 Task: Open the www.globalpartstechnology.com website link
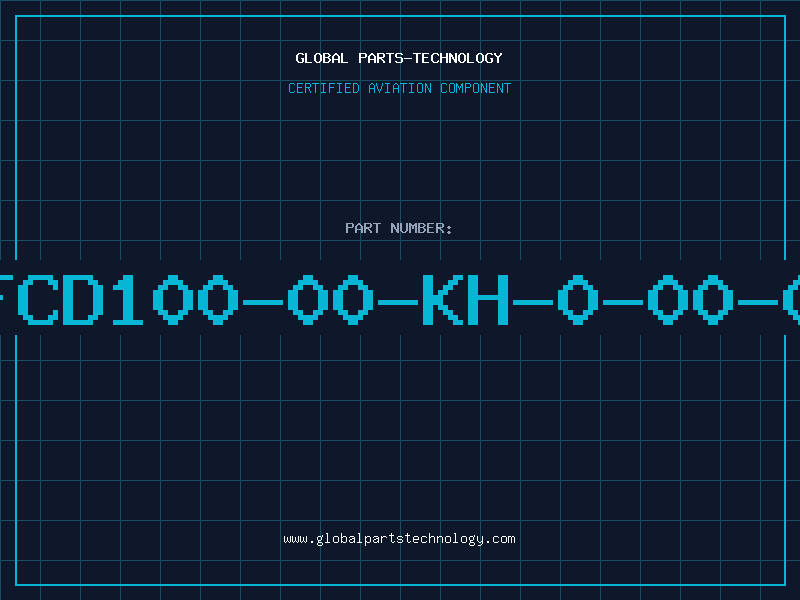(x=399, y=539)
